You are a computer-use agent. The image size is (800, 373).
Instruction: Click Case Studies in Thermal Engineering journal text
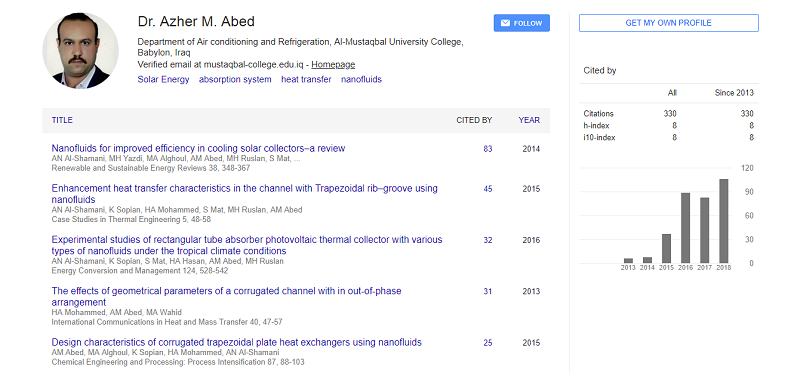[131, 219]
